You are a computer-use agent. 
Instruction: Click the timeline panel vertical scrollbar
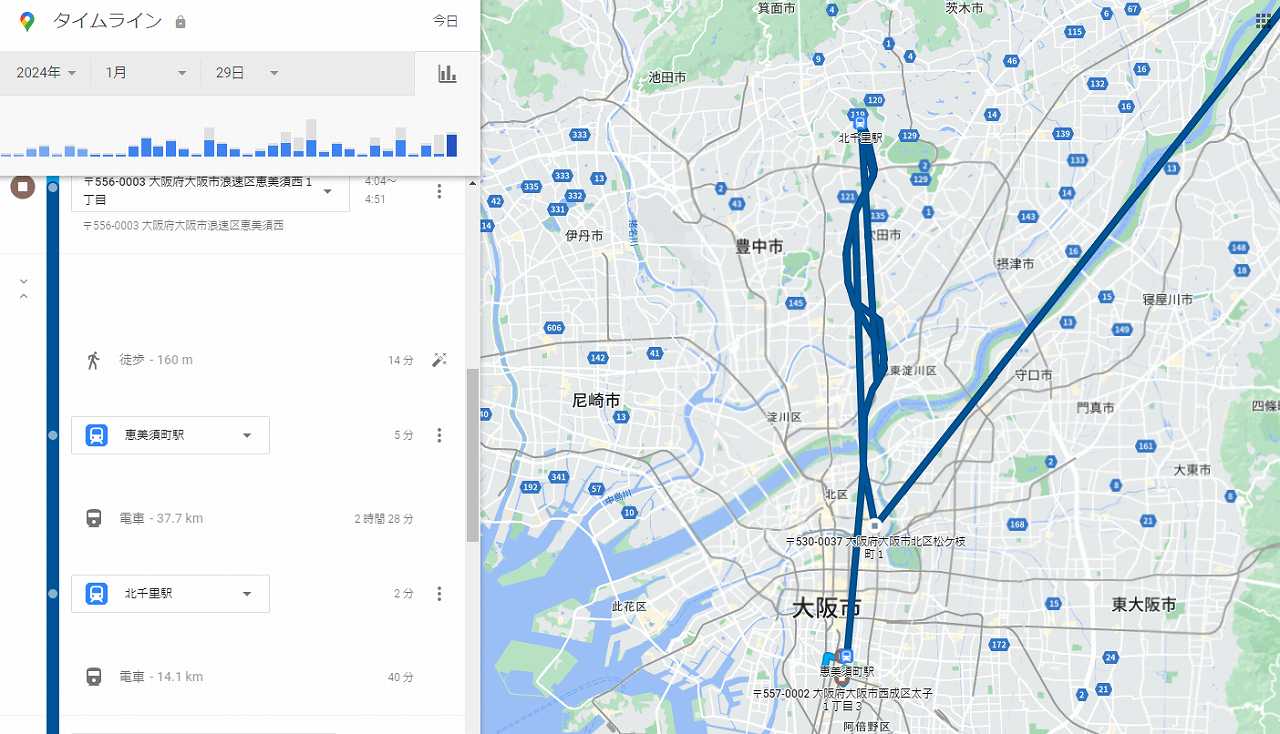[x=472, y=455]
